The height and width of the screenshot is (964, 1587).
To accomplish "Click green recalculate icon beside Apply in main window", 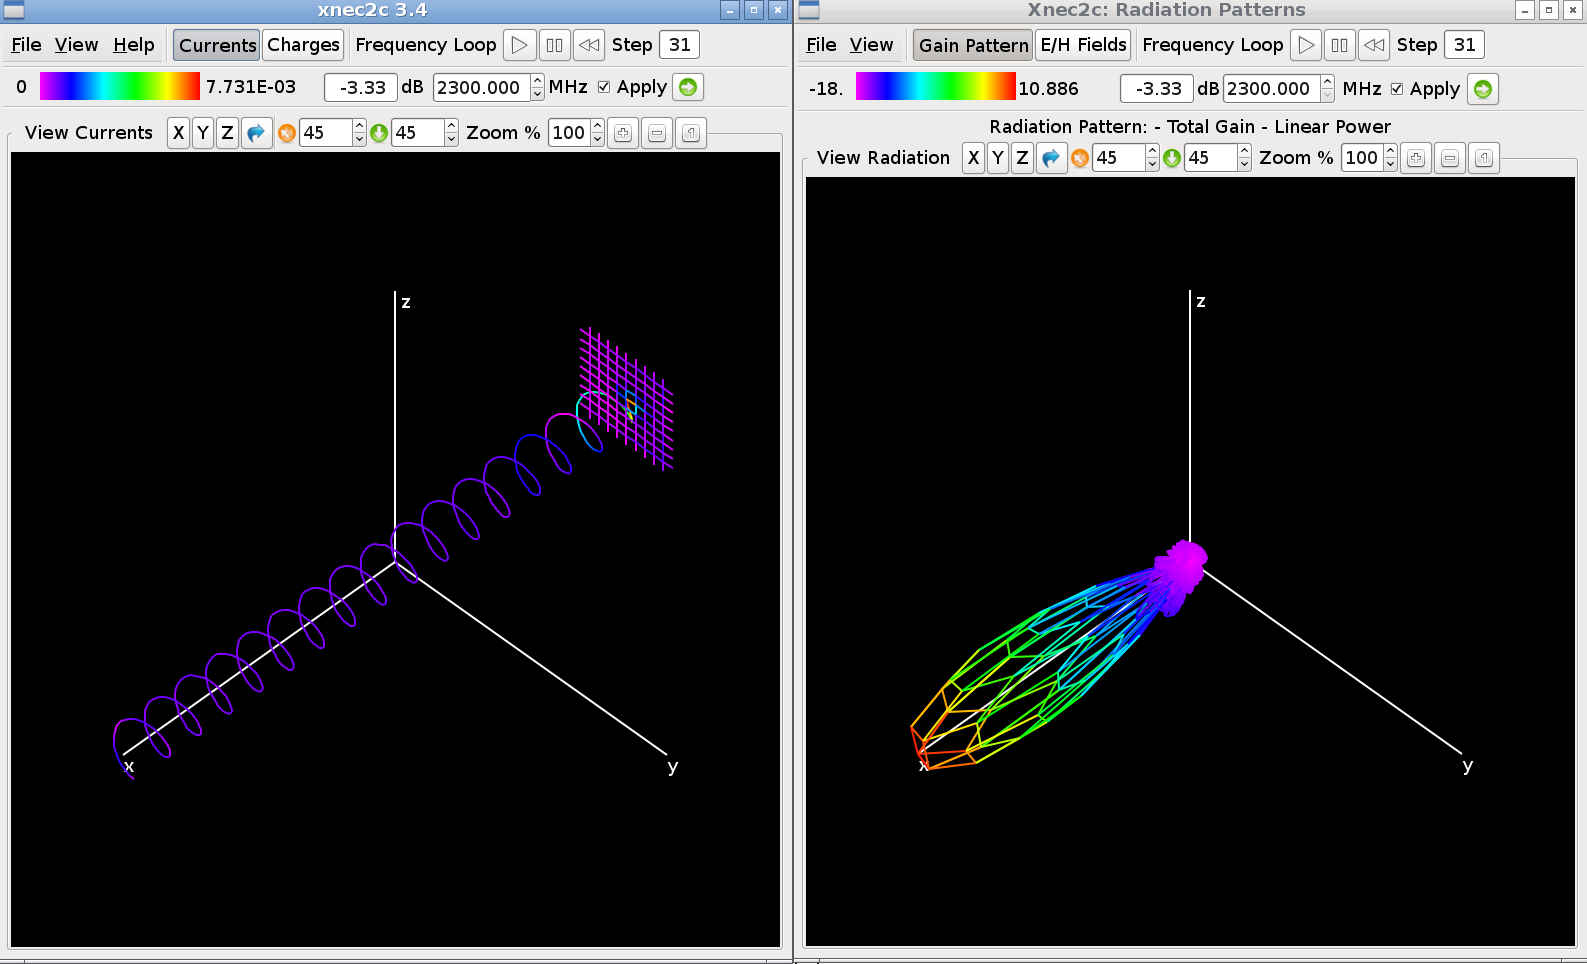I will click(x=688, y=87).
